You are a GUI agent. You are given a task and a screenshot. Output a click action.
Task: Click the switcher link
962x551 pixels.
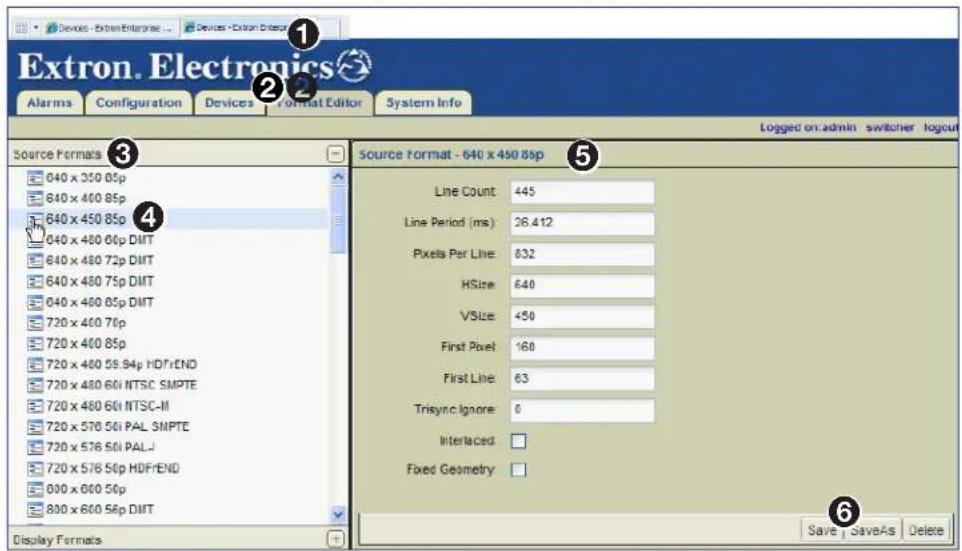point(890,127)
